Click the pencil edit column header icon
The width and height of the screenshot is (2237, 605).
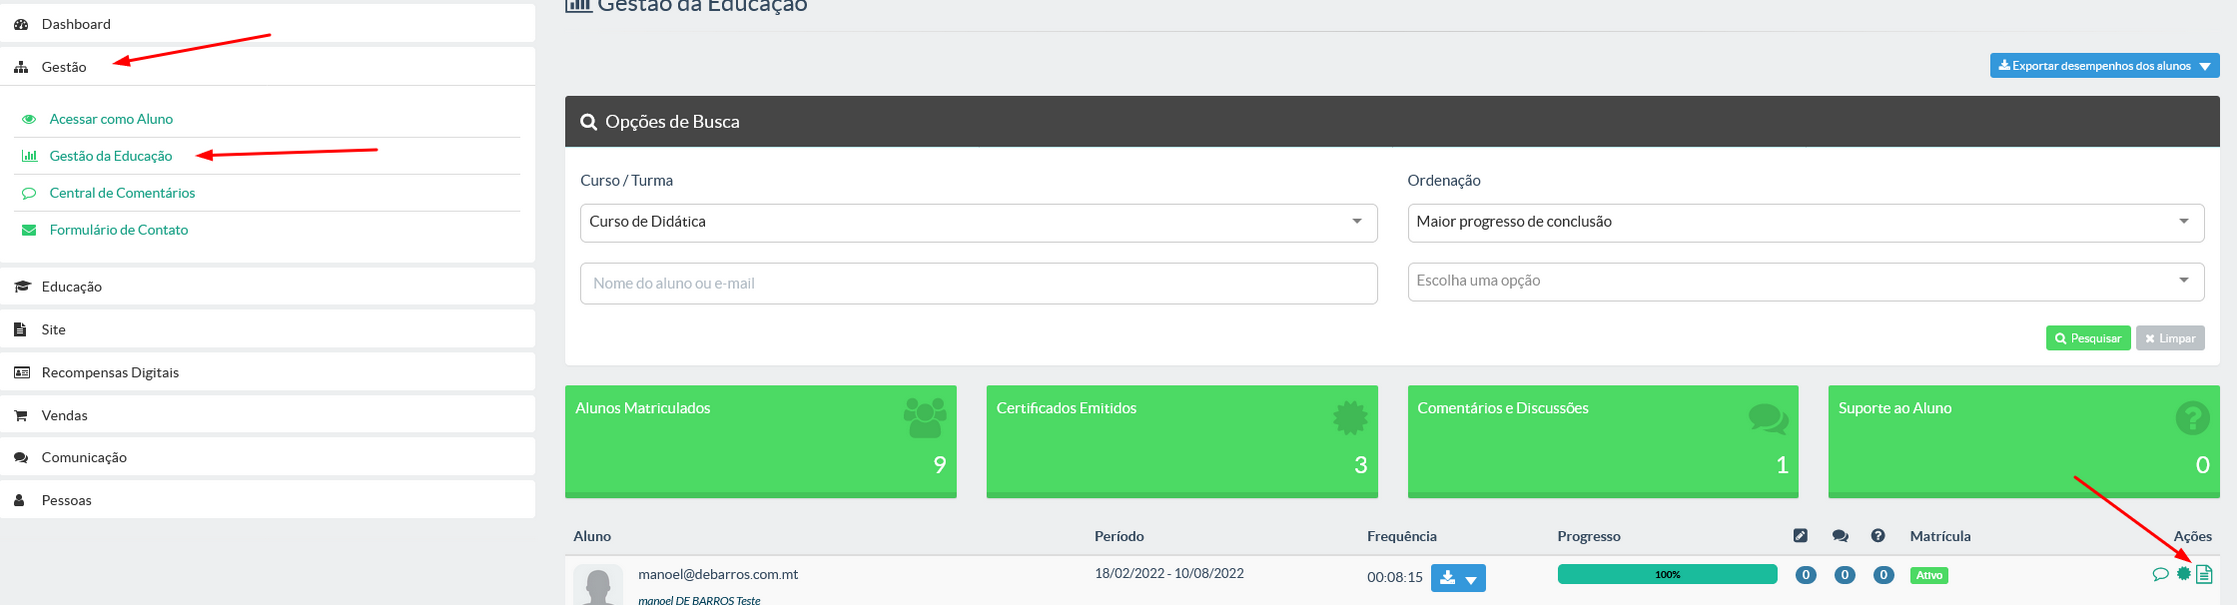[x=1800, y=536]
